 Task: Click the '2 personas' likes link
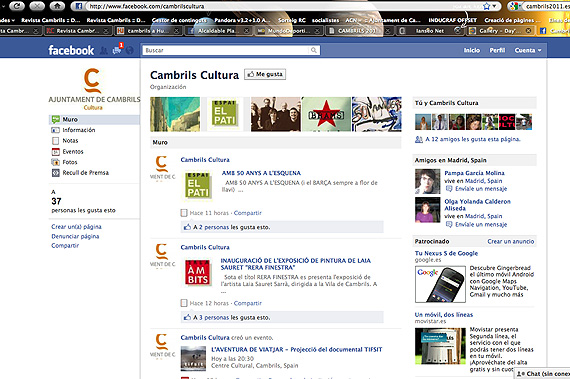pos(214,227)
